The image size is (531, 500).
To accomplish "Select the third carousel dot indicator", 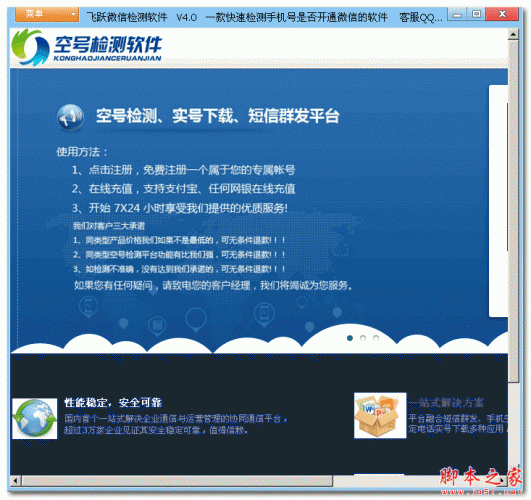I will coord(376,338).
